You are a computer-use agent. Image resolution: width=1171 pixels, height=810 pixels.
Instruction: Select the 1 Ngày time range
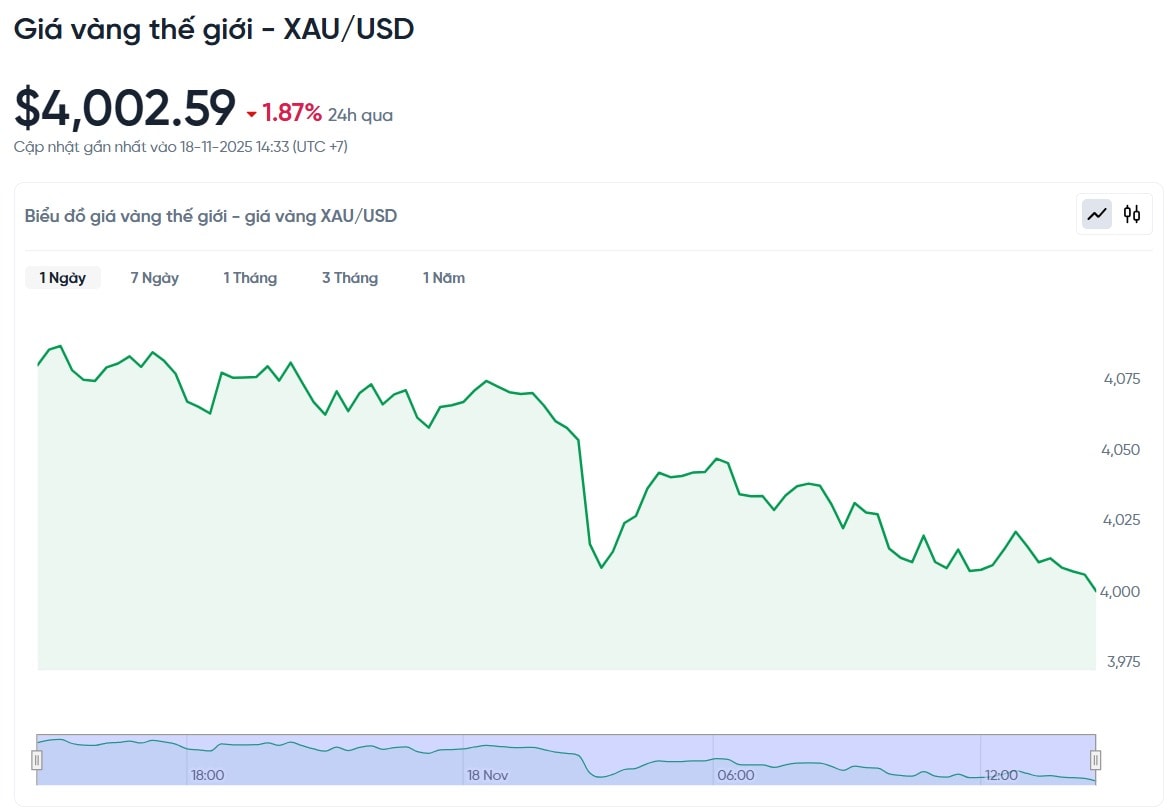point(63,278)
